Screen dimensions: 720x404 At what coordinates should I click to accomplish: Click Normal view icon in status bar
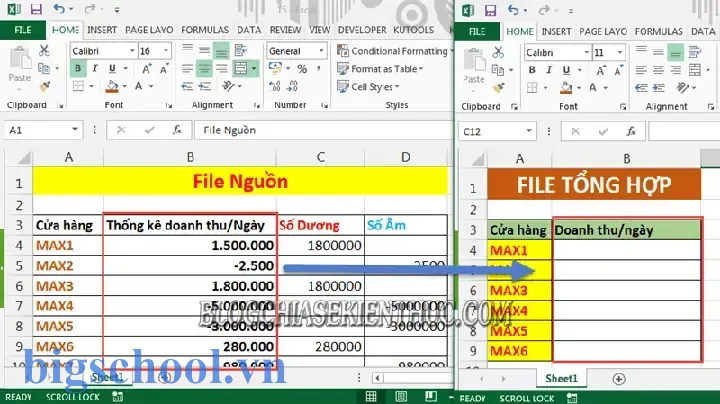(371, 396)
